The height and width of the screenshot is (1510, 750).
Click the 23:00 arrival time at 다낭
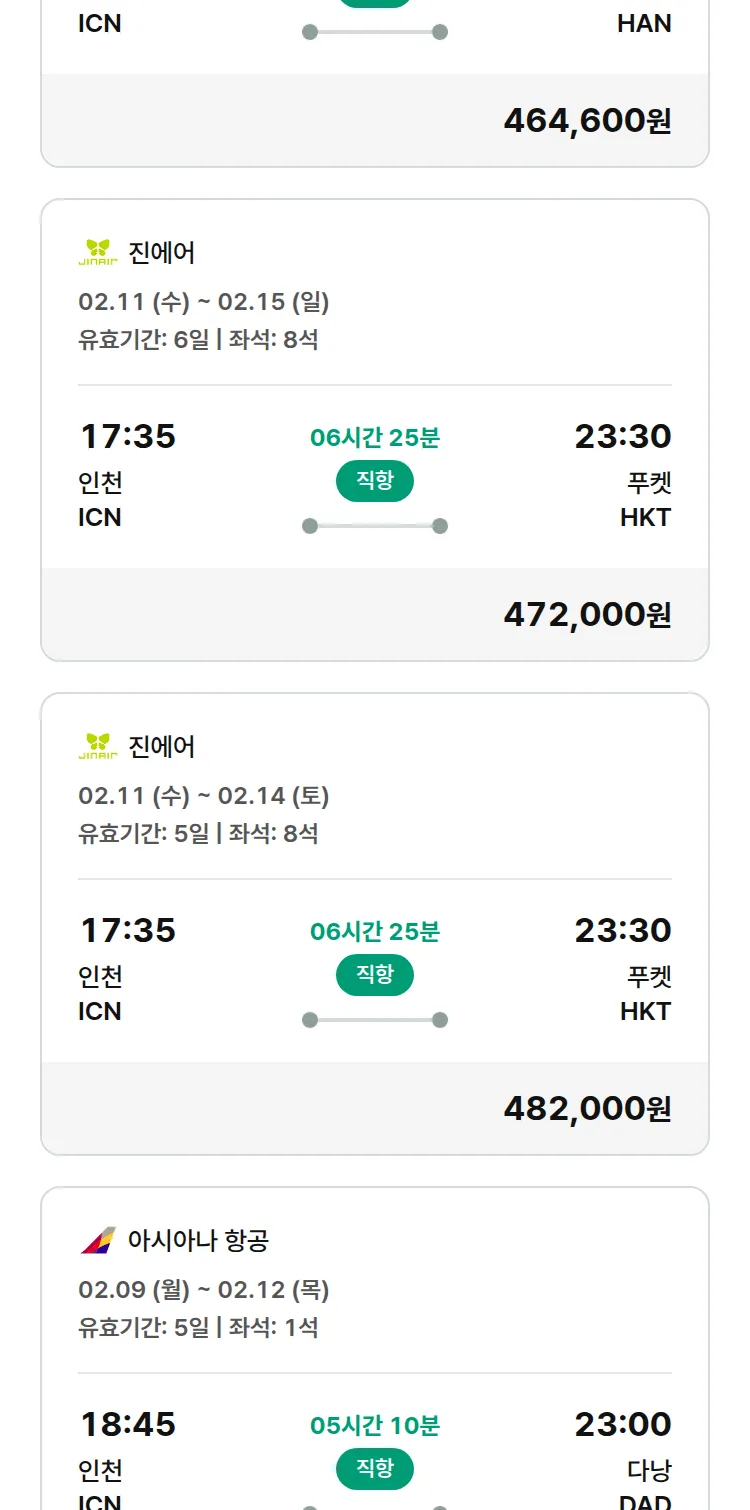coord(622,1424)
